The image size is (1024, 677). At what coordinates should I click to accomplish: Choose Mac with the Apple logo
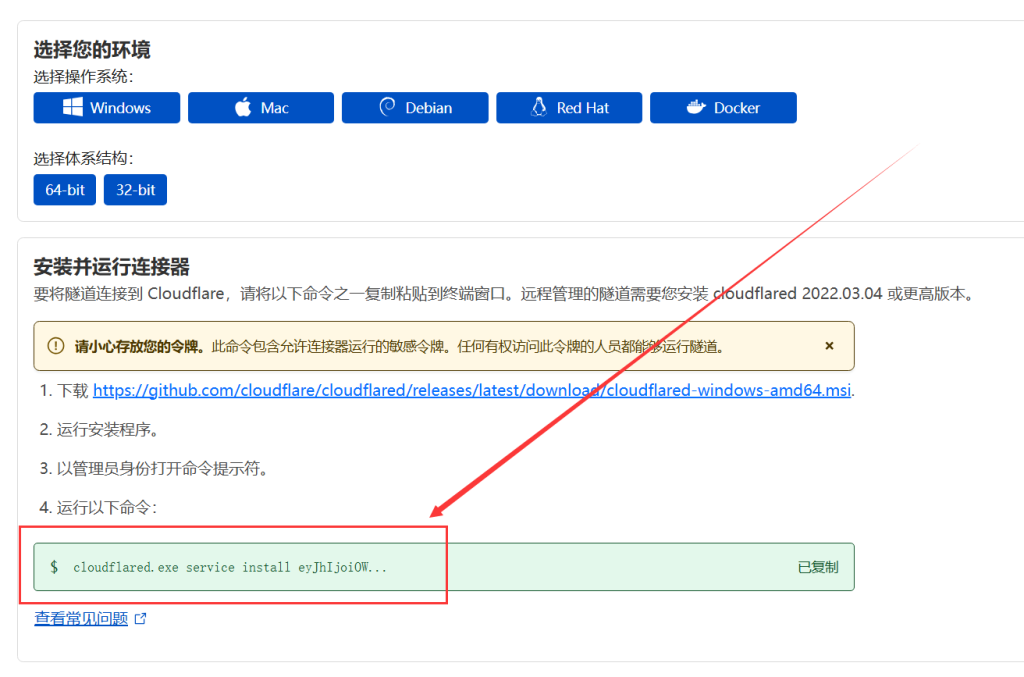261,108
